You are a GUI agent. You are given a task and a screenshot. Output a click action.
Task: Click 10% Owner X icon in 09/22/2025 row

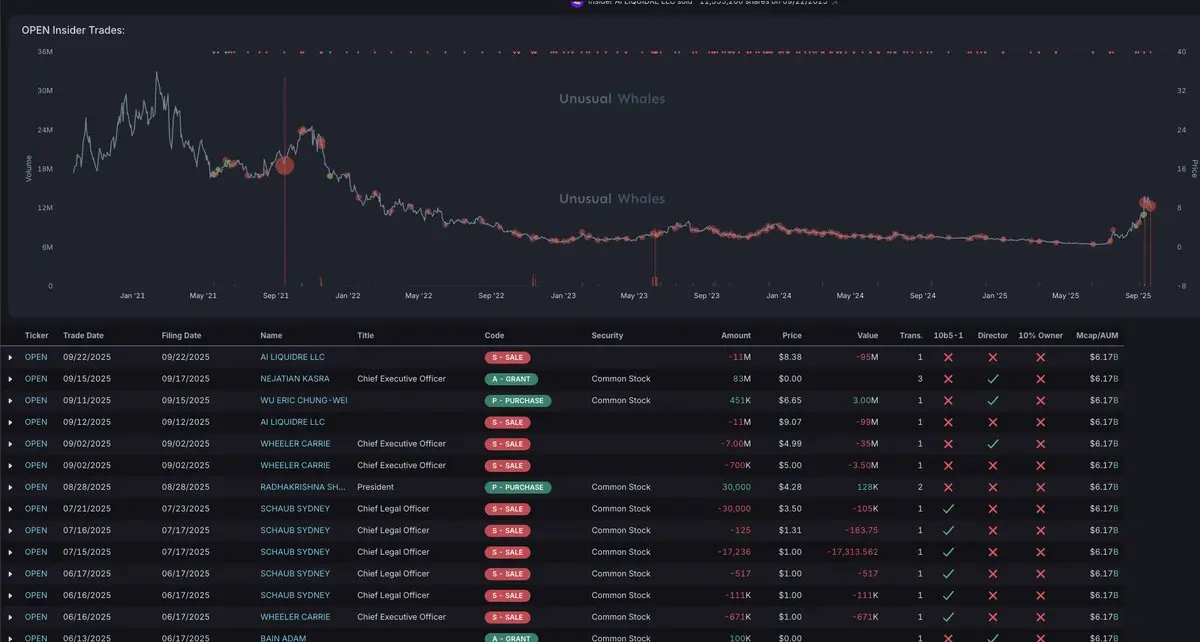click(1040, 357)
